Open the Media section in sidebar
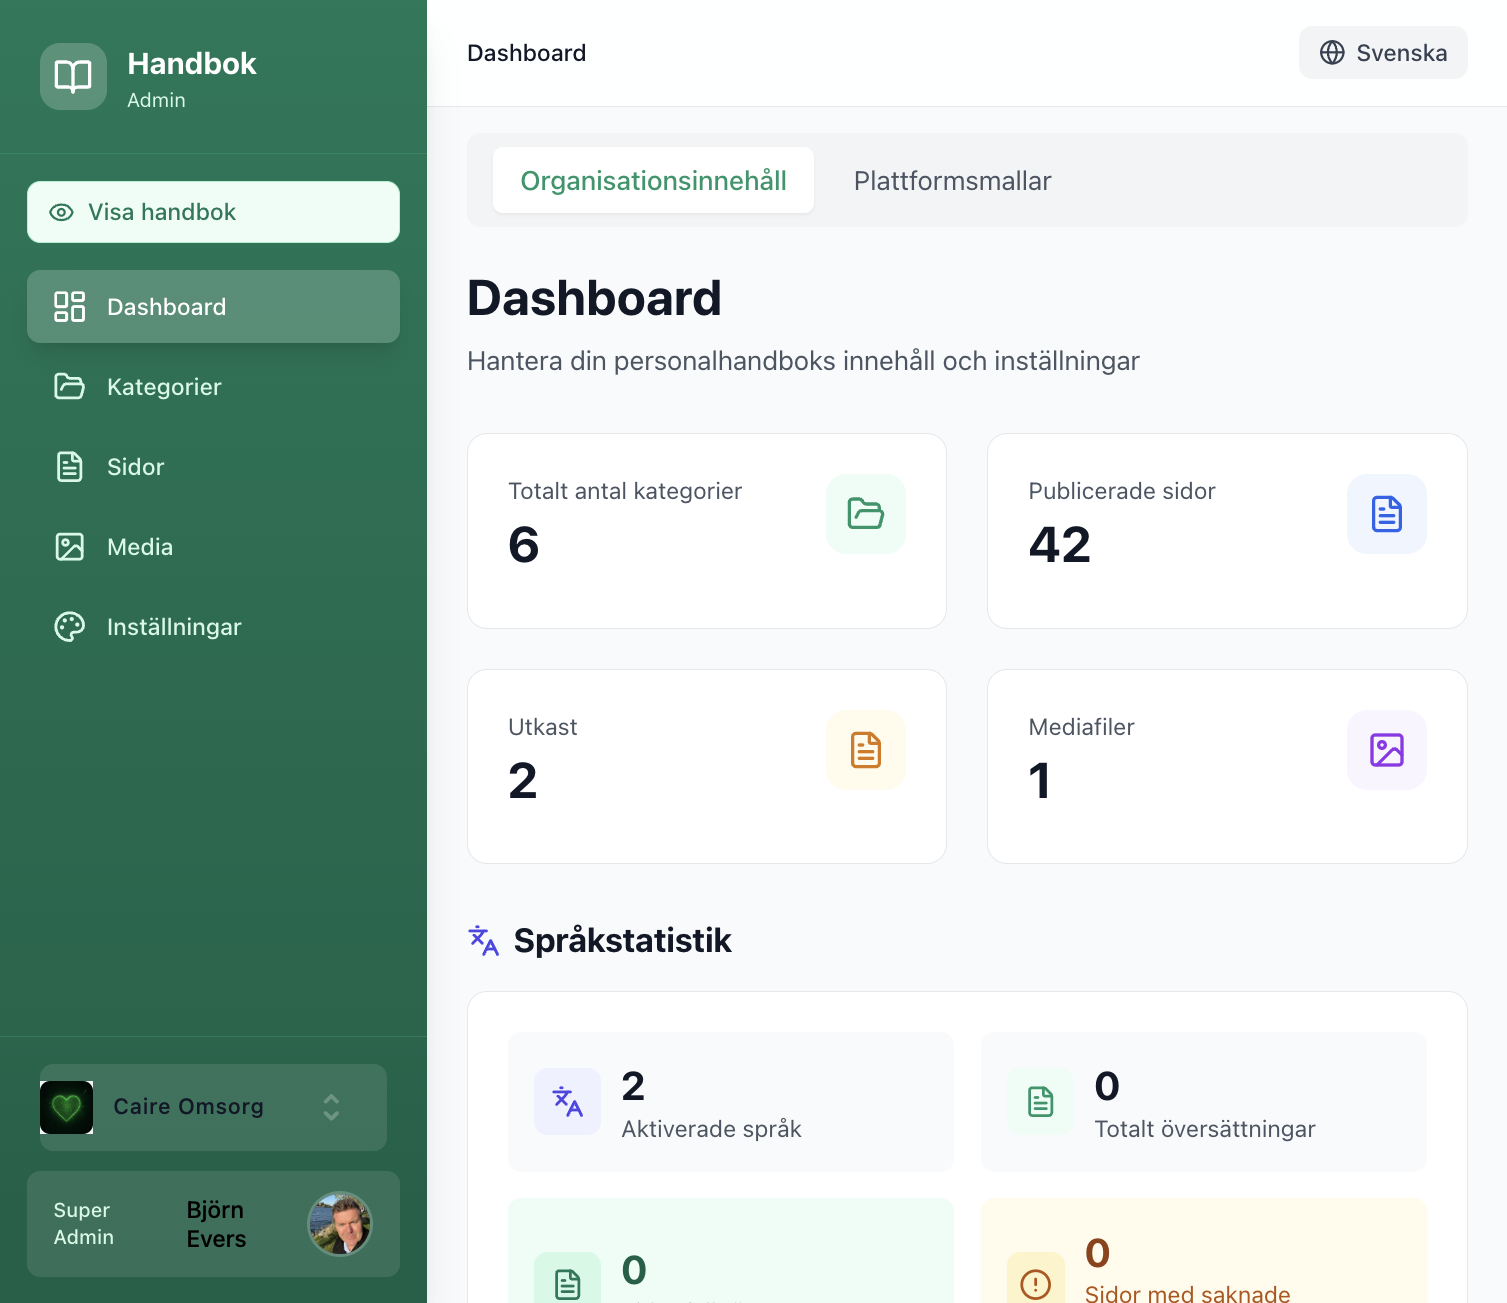Image resolution: width=1507 pixels, height=1303 pixels. (140, 547)
